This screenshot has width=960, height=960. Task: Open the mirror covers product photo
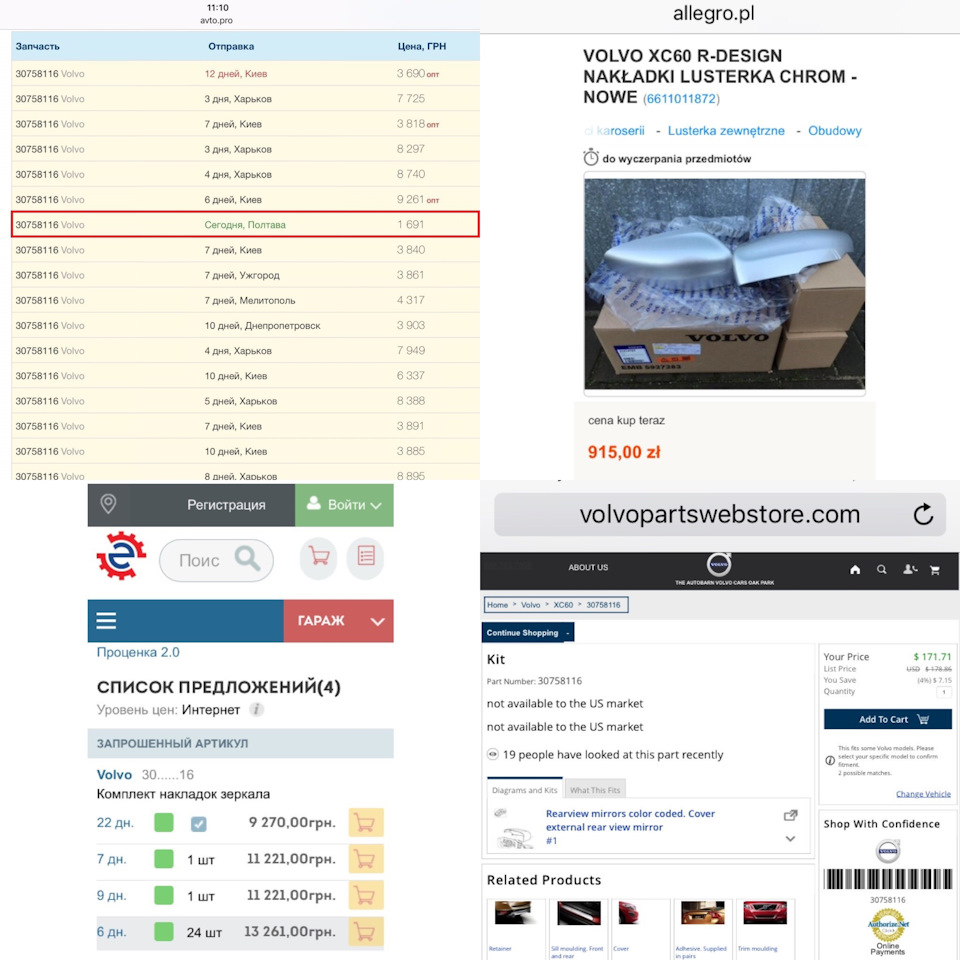724,283
